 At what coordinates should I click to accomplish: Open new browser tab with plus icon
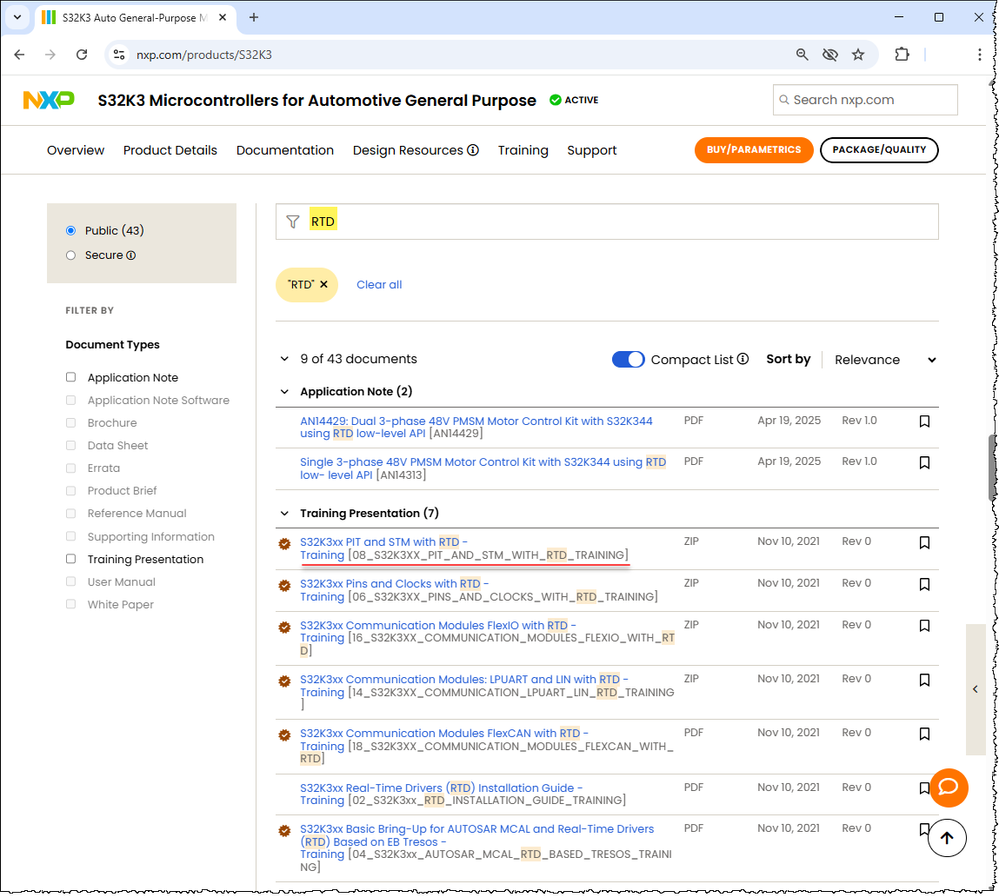pyautogui.click(x=254, y=18)
